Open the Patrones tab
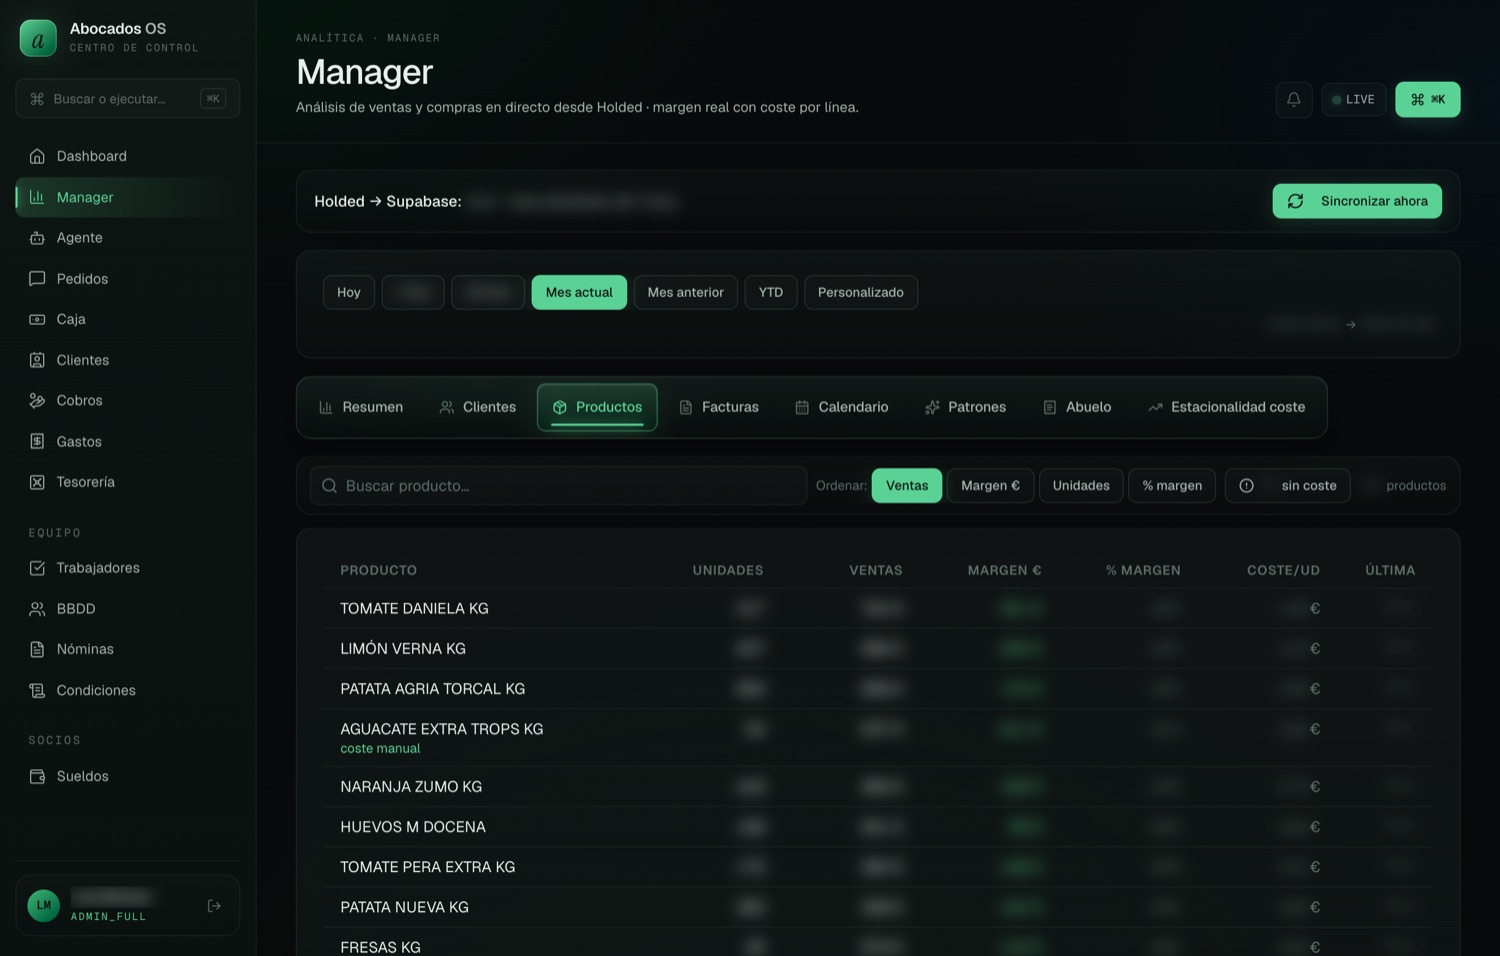 pyautogui.click(x=966, y=407)
